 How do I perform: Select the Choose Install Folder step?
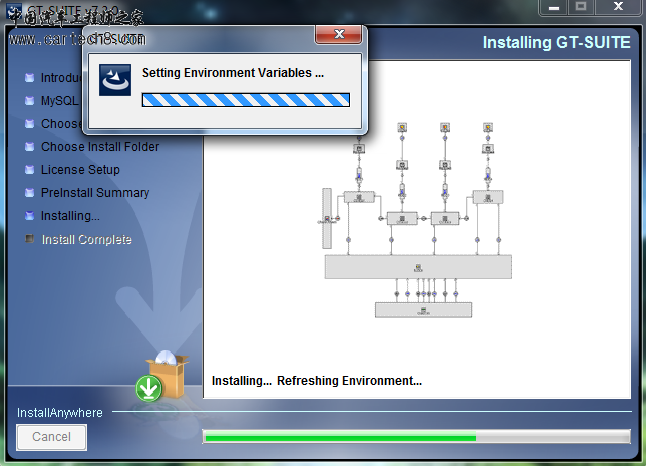(100, 147)
